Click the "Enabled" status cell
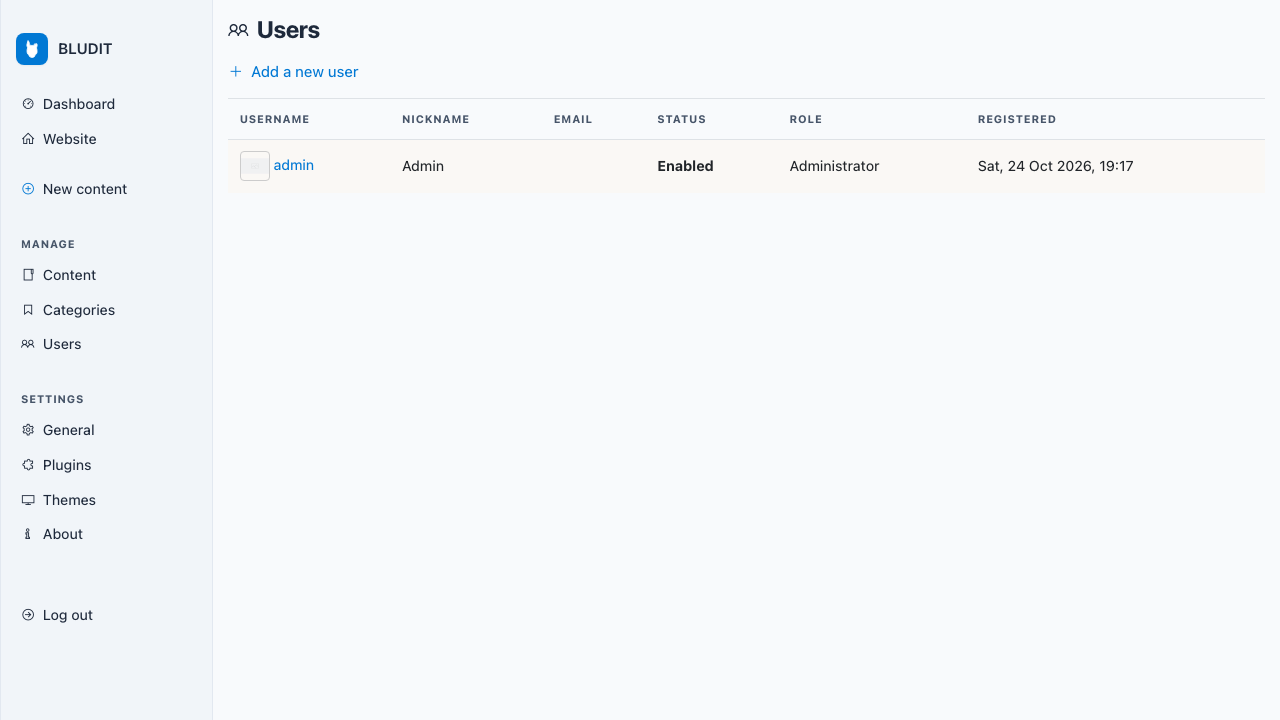 point(685,166)
